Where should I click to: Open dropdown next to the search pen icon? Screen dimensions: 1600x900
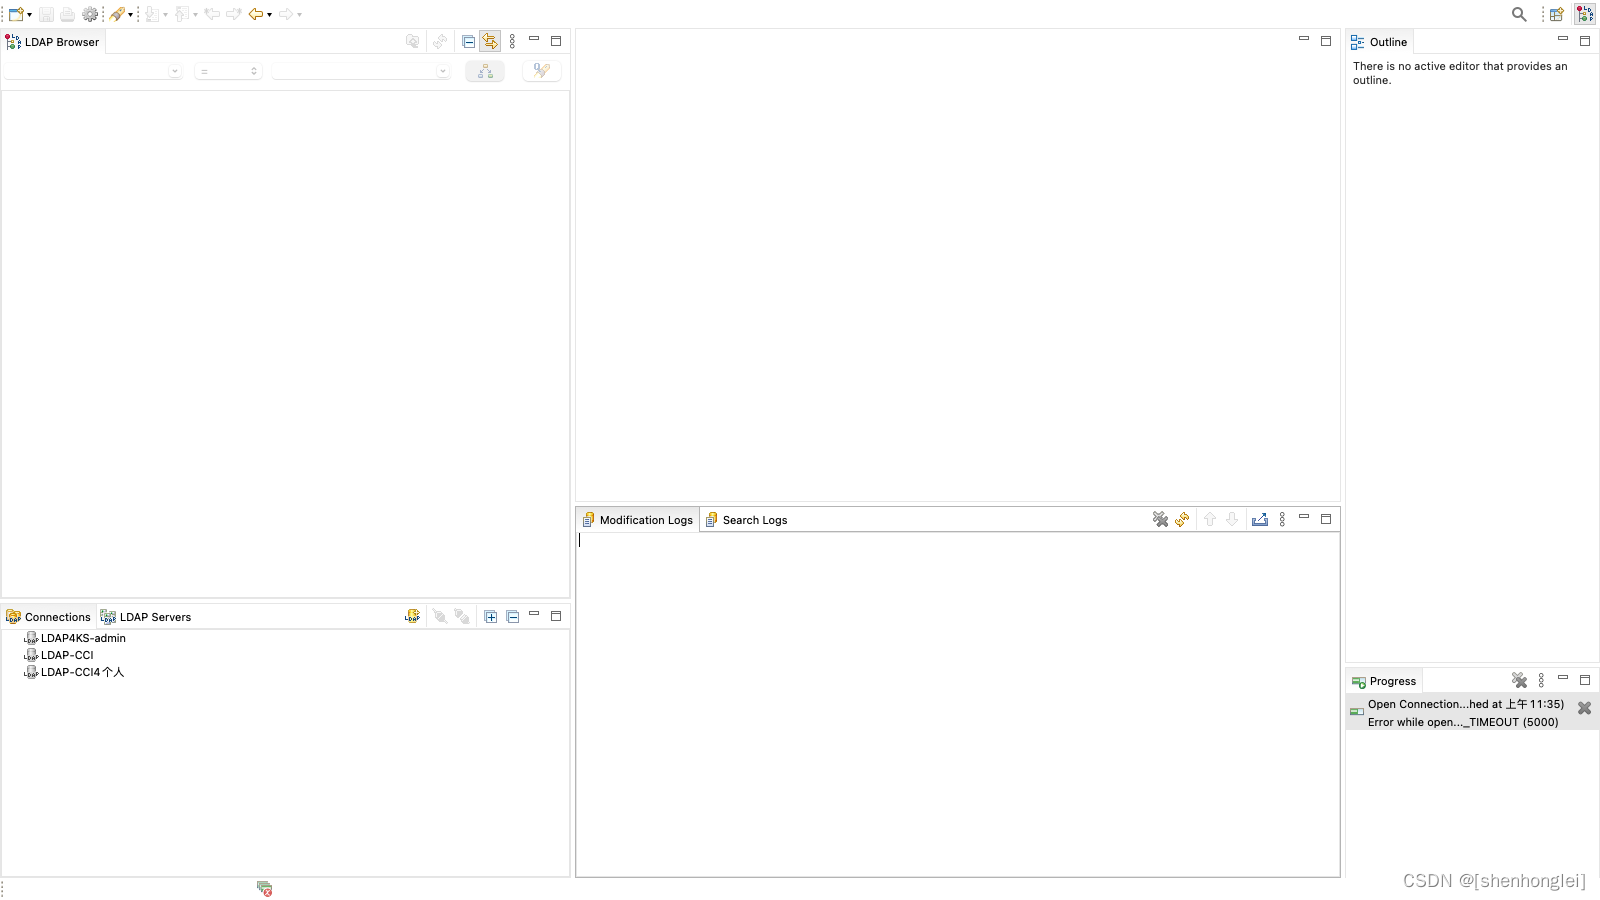(x=130, y=15)
